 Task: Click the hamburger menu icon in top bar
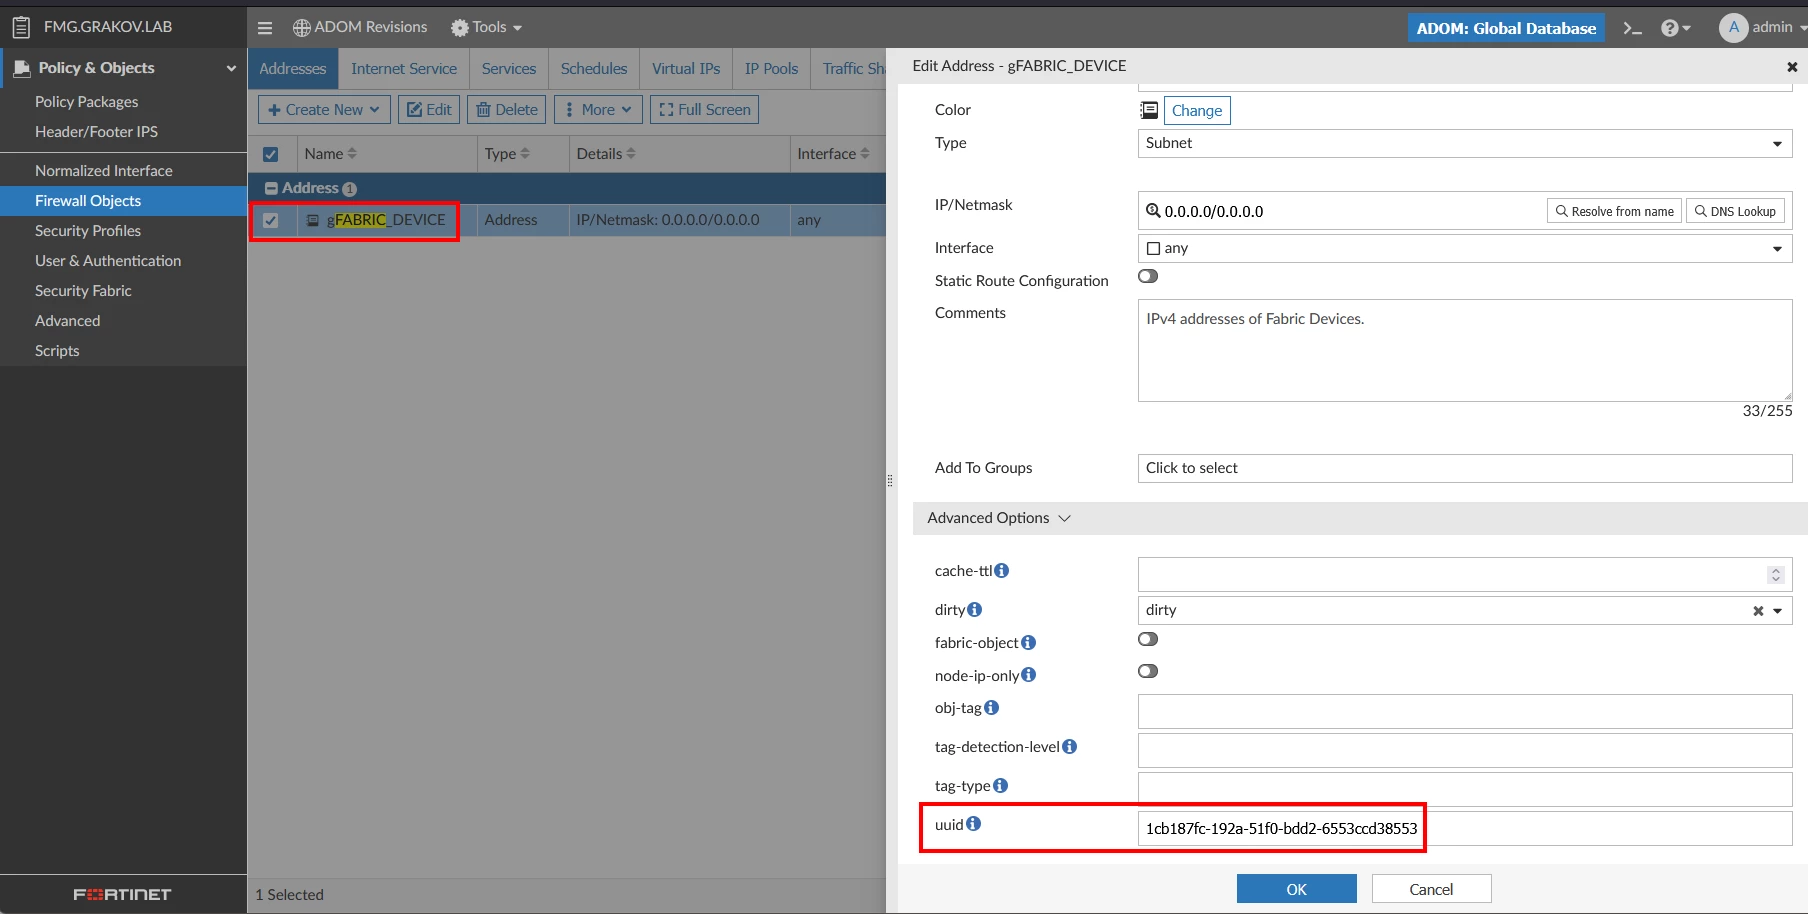coord(265,28)
